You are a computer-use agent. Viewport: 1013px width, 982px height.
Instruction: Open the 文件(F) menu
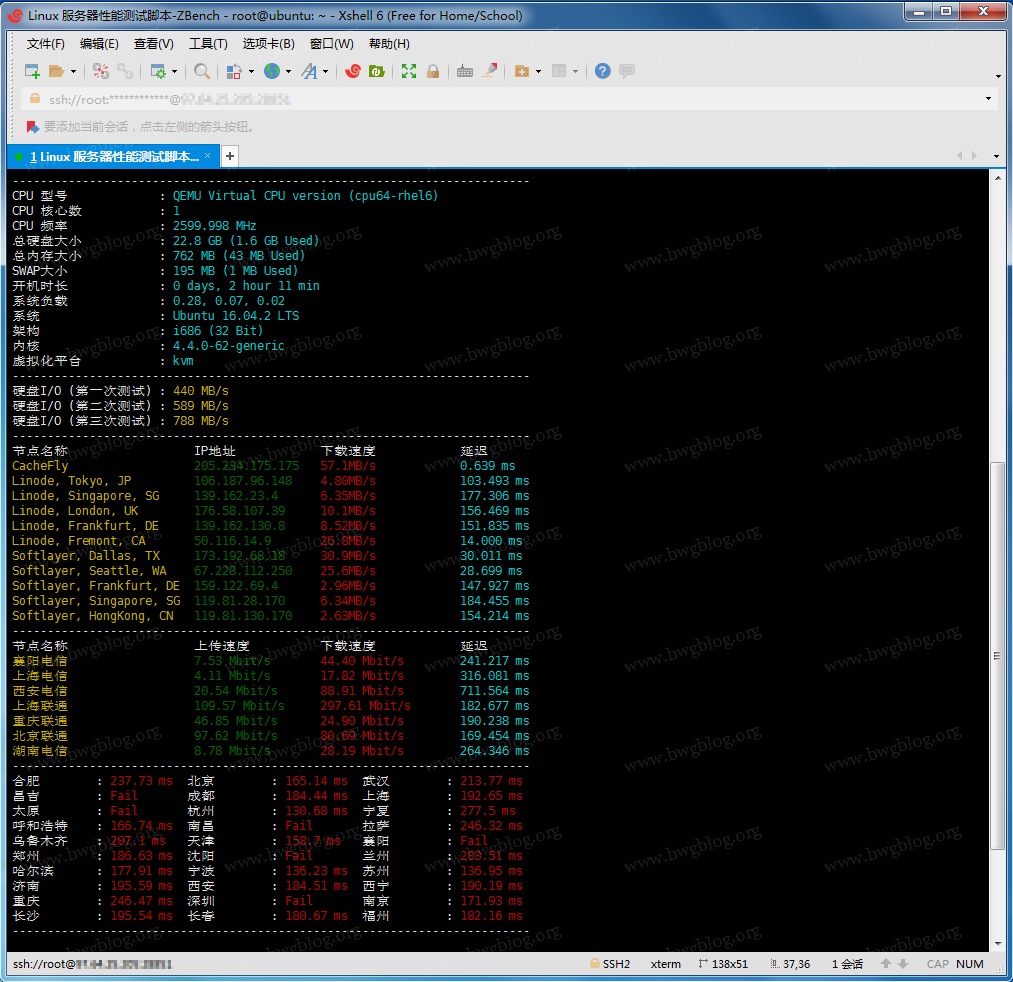point(45,44)
